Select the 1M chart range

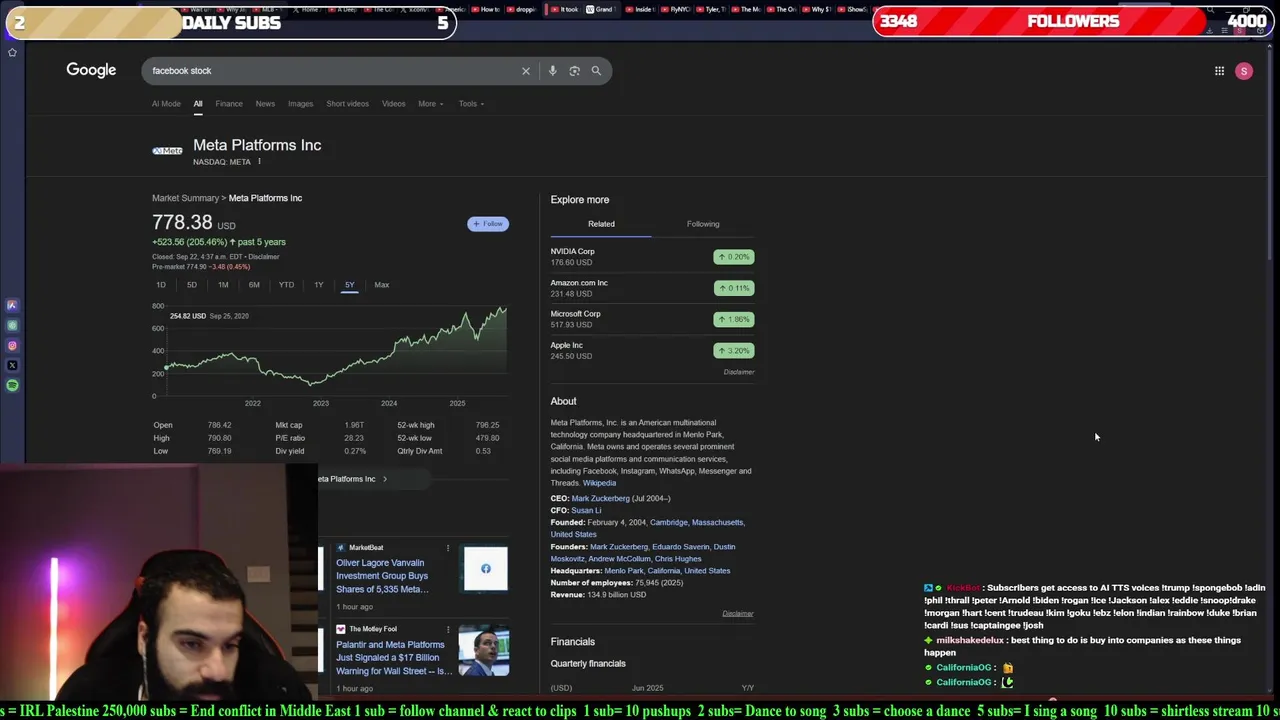223,285
